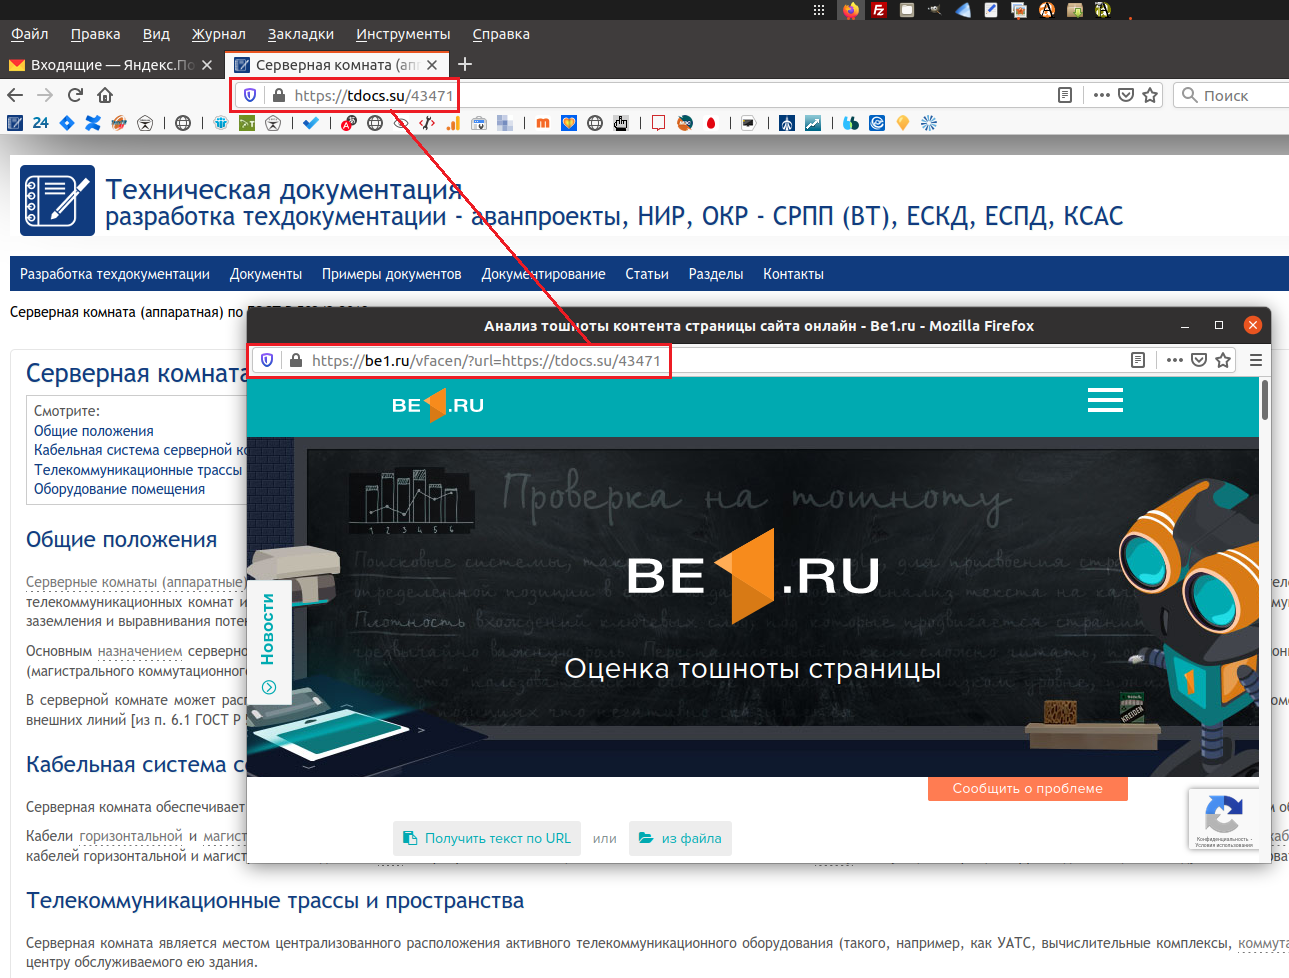Click the reCAPTCHA badge on Be1.ru page
The height and width of the screenshot is (978, 1289).
[1223, 819]
